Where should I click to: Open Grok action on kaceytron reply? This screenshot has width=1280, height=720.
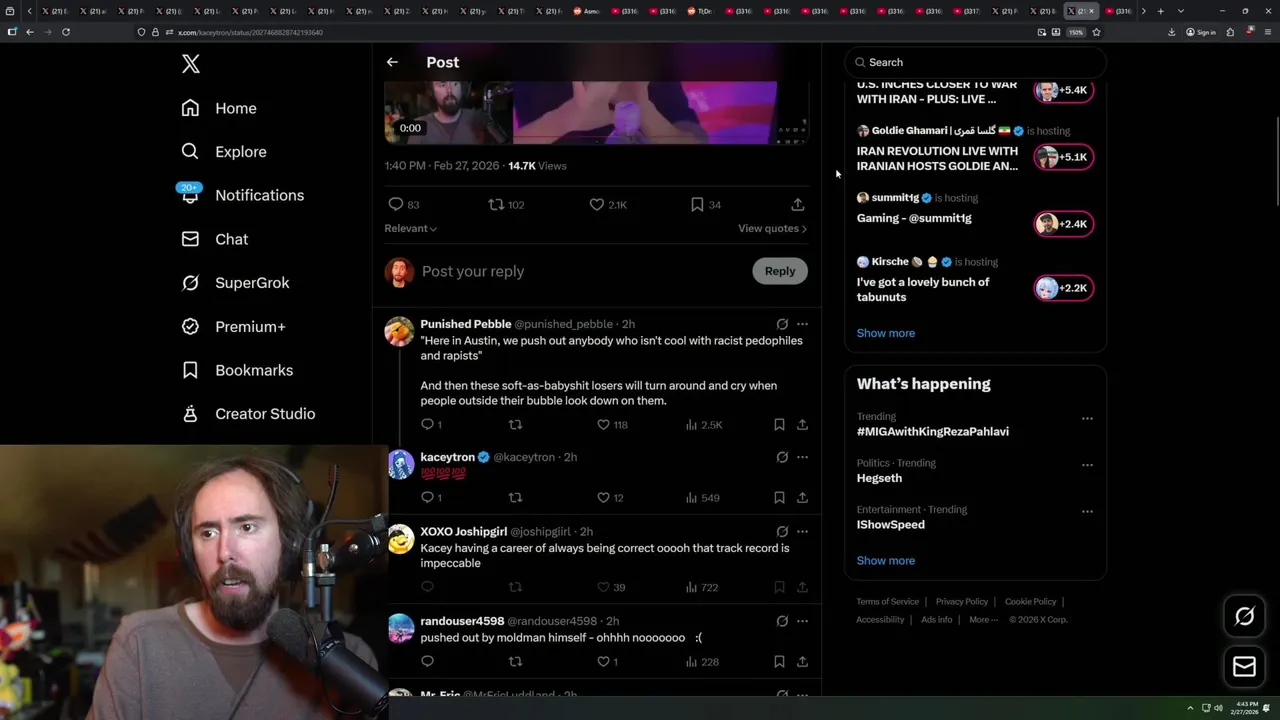pyautogui.click(x=782, y=457)
